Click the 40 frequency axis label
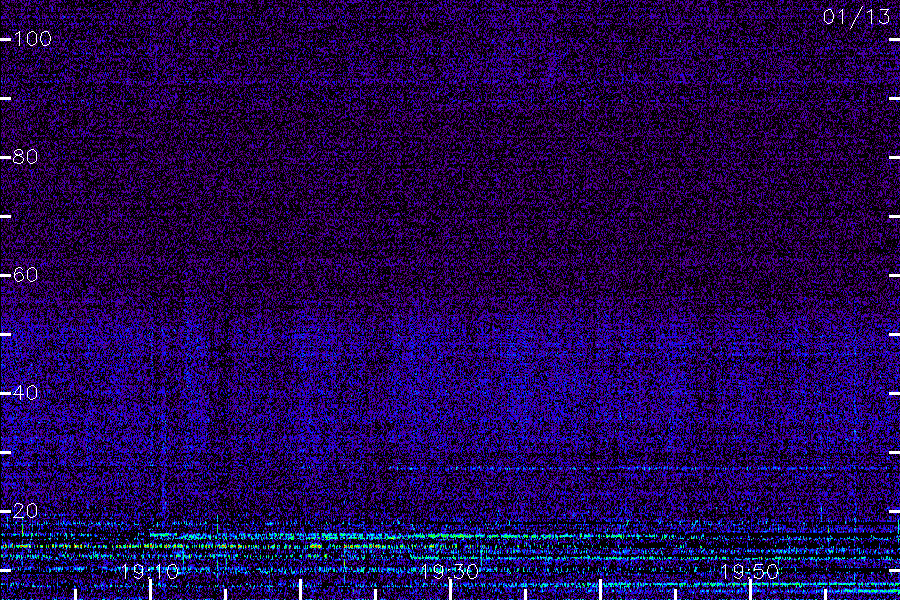Image resolution: width=900 pixels, height=600 pixels. click(26, 393)
